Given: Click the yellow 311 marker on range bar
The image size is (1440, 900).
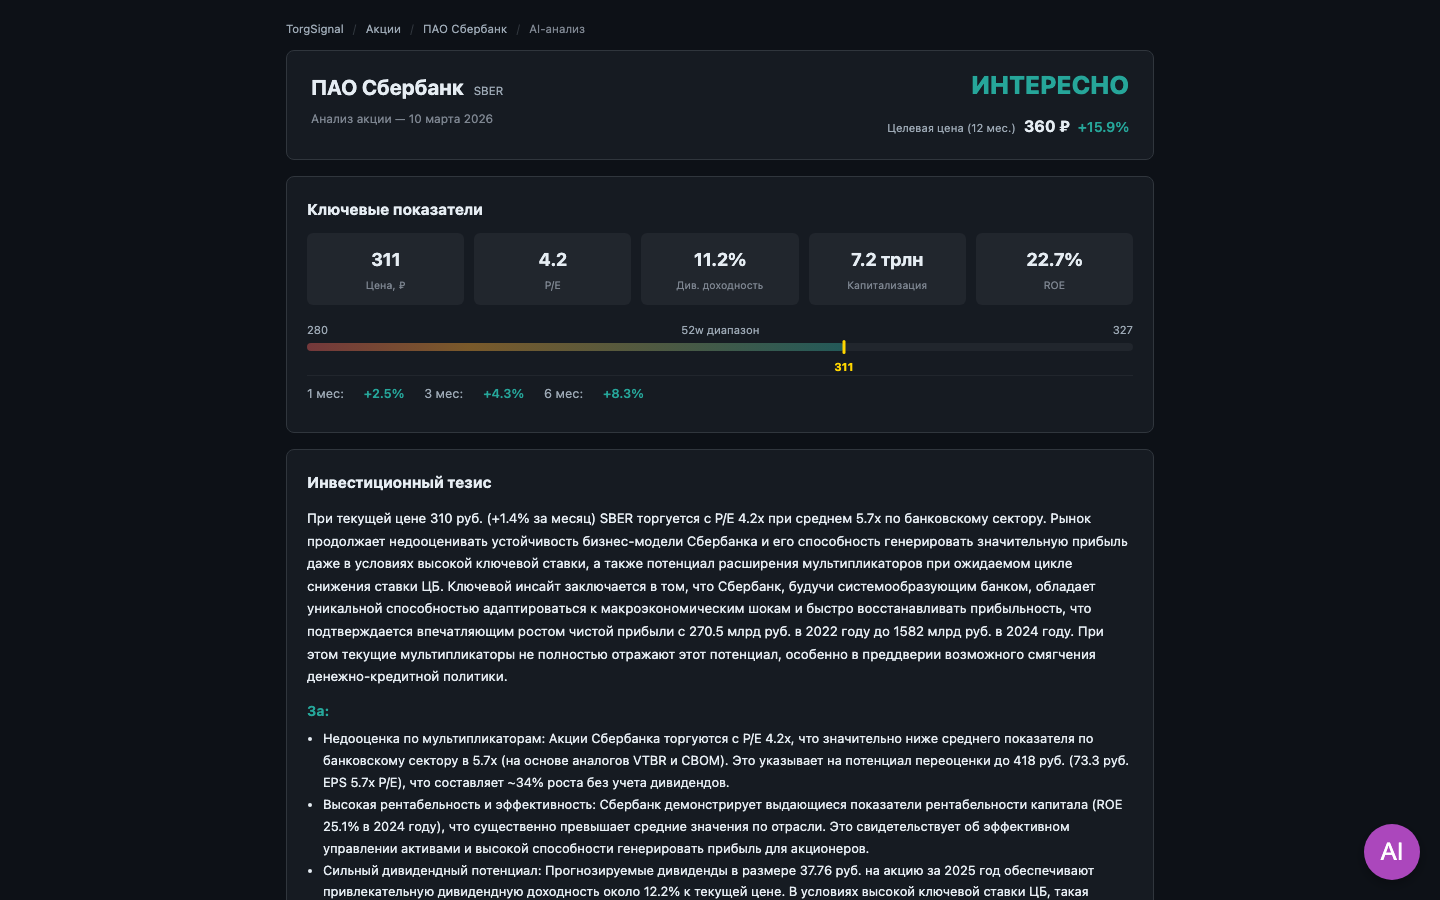Looking at the screenshot, I should tap(844, 347).
